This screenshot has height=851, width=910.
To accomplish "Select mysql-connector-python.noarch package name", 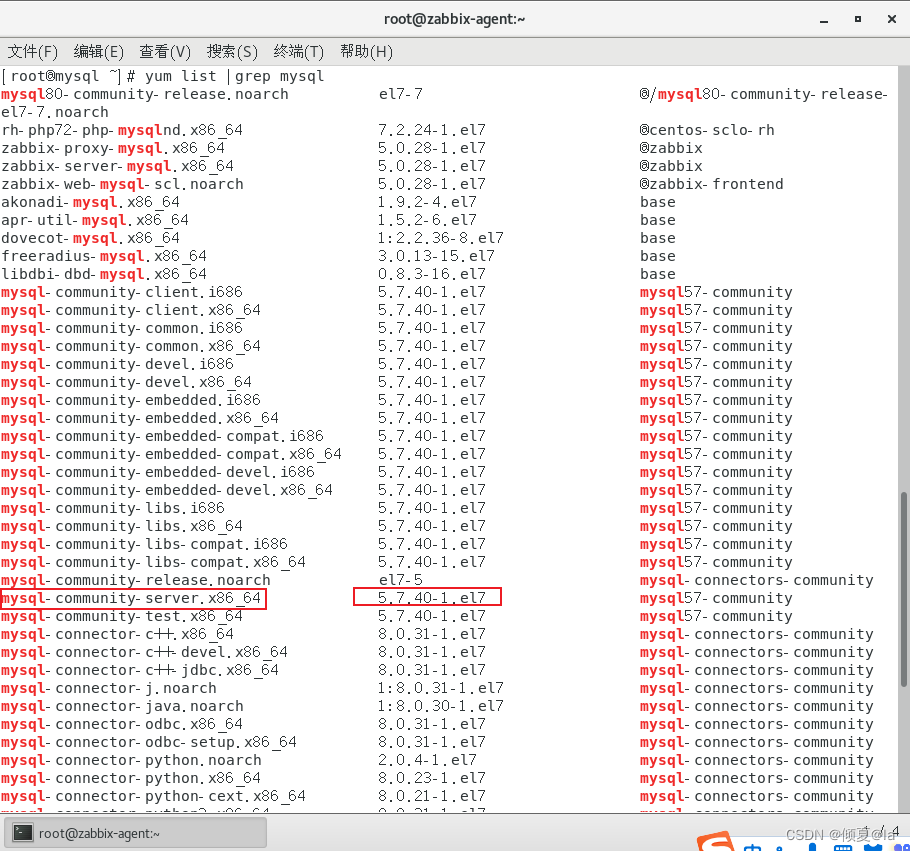I will coord(131,760).
